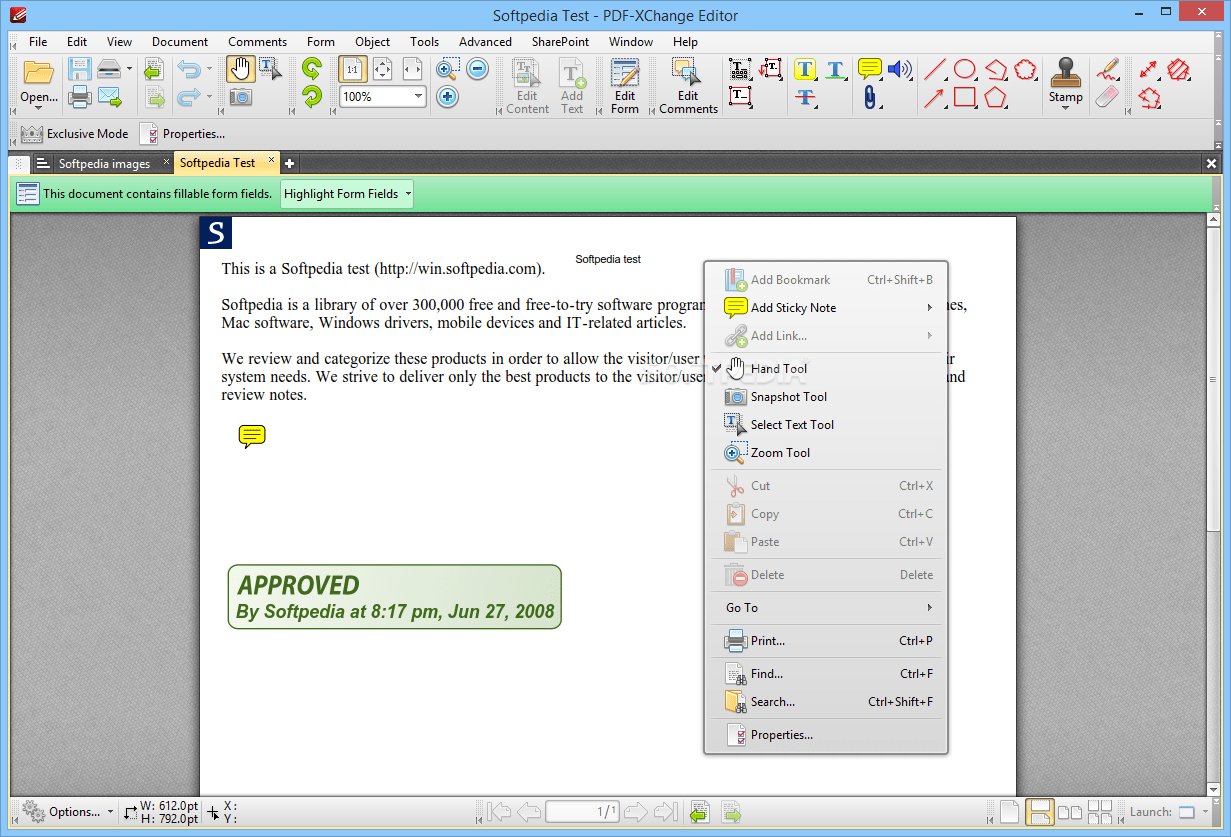
Task: Select the Select Text tool toolbar icon
Action: tap(270, 69)
